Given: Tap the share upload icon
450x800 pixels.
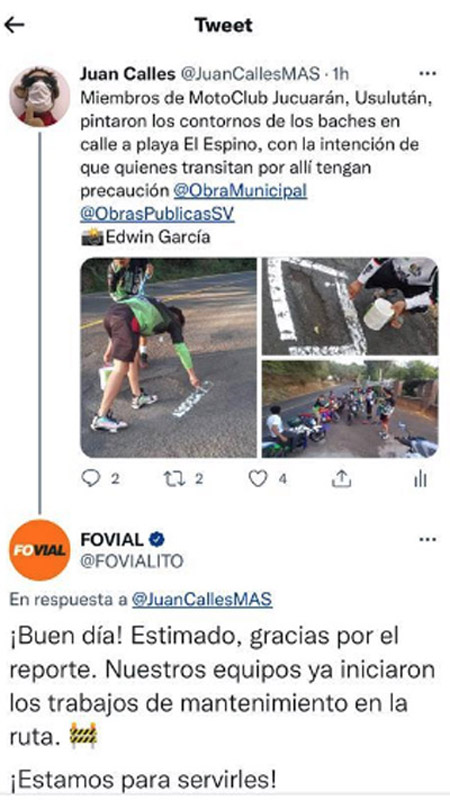Looking at the screenshot, I should pyautogui.click(x=342, y=478).
